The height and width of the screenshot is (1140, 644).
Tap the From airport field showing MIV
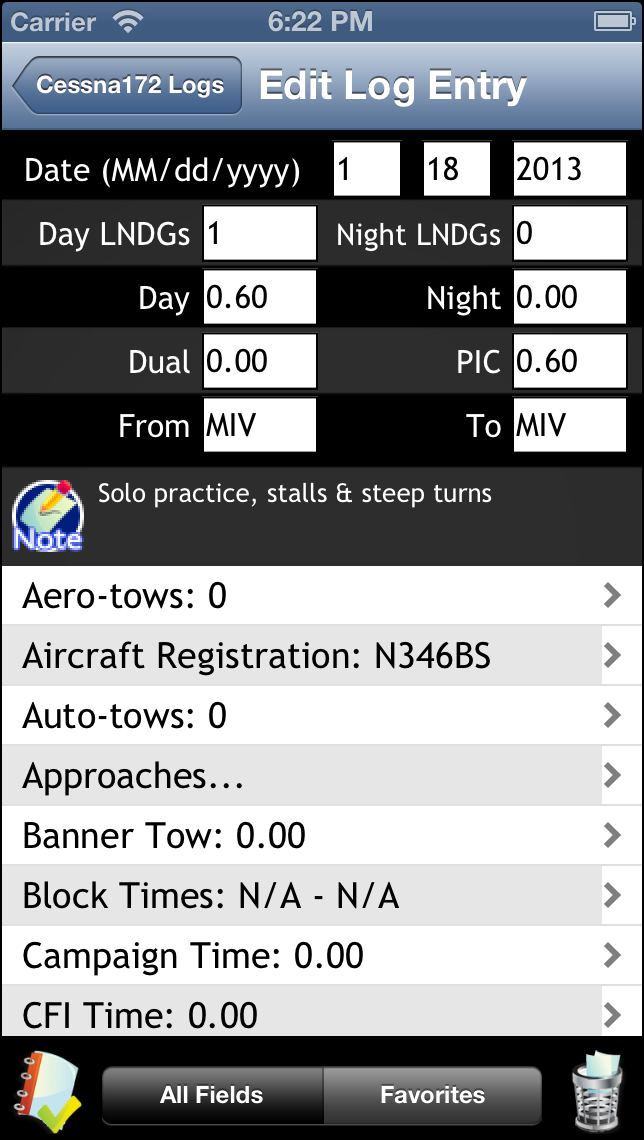(x=258, y=424)
